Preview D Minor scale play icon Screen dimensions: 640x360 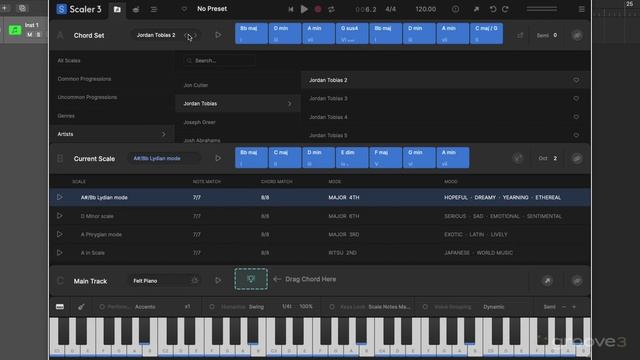[60, 216]
